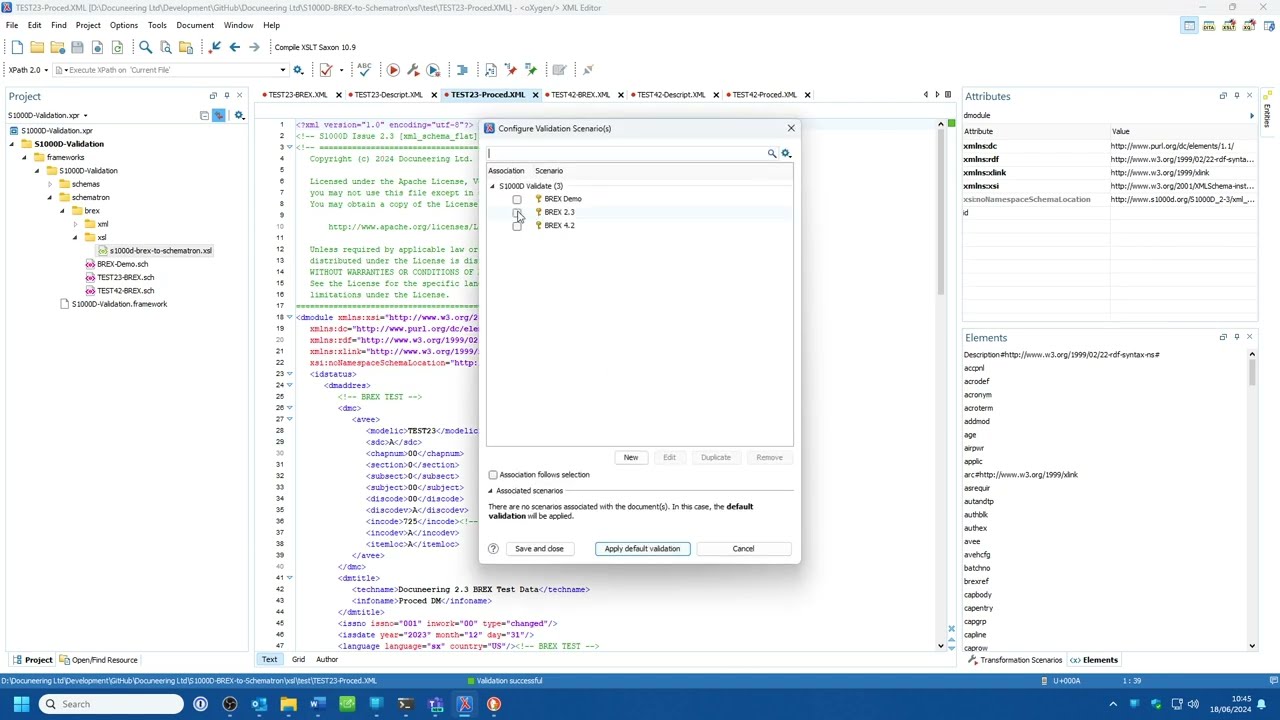The height and width of the screenshot is (720, 1280).
Task: Click the New scenario button
Action: pos(631,457)
